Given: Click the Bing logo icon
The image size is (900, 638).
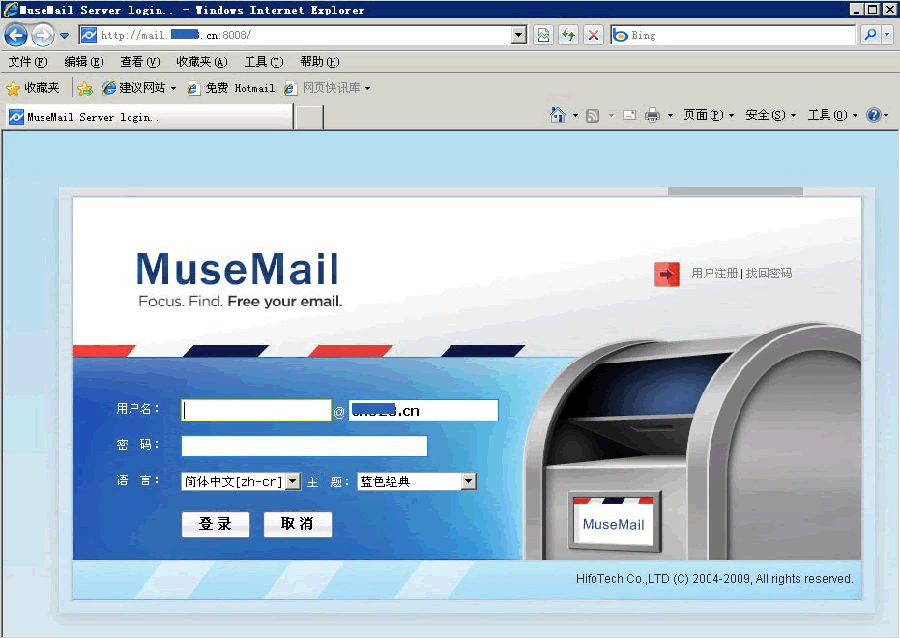Looking at the screenshot, I should click(x=620, y=35).
